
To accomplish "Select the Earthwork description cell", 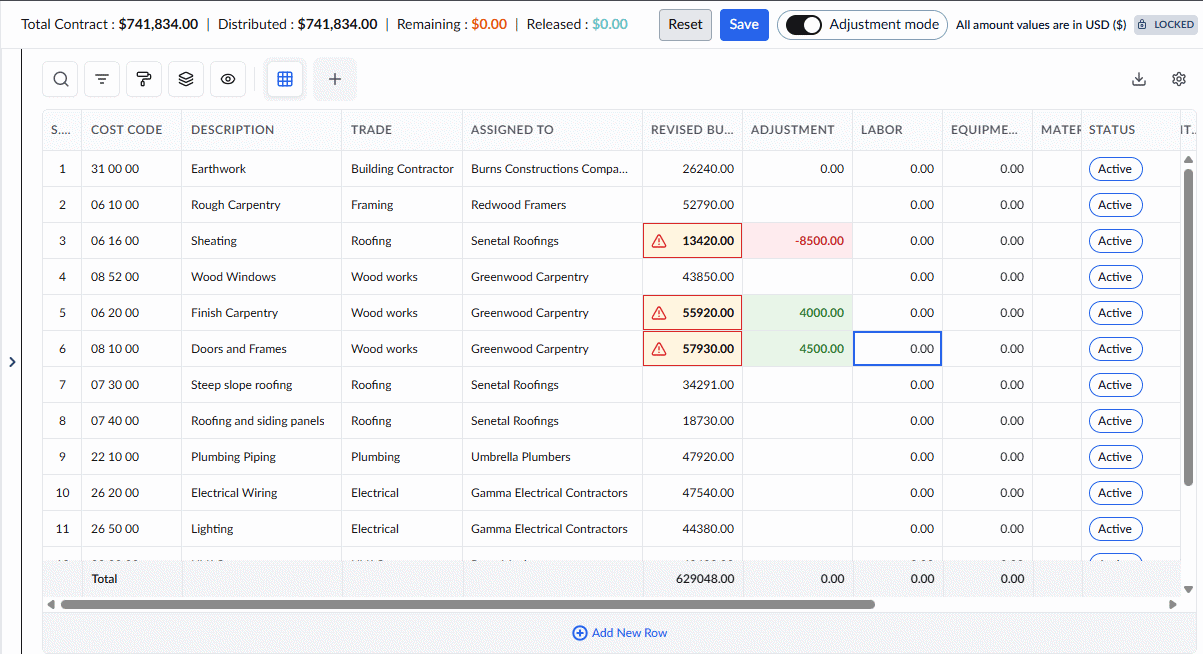I will coord(262,169).
